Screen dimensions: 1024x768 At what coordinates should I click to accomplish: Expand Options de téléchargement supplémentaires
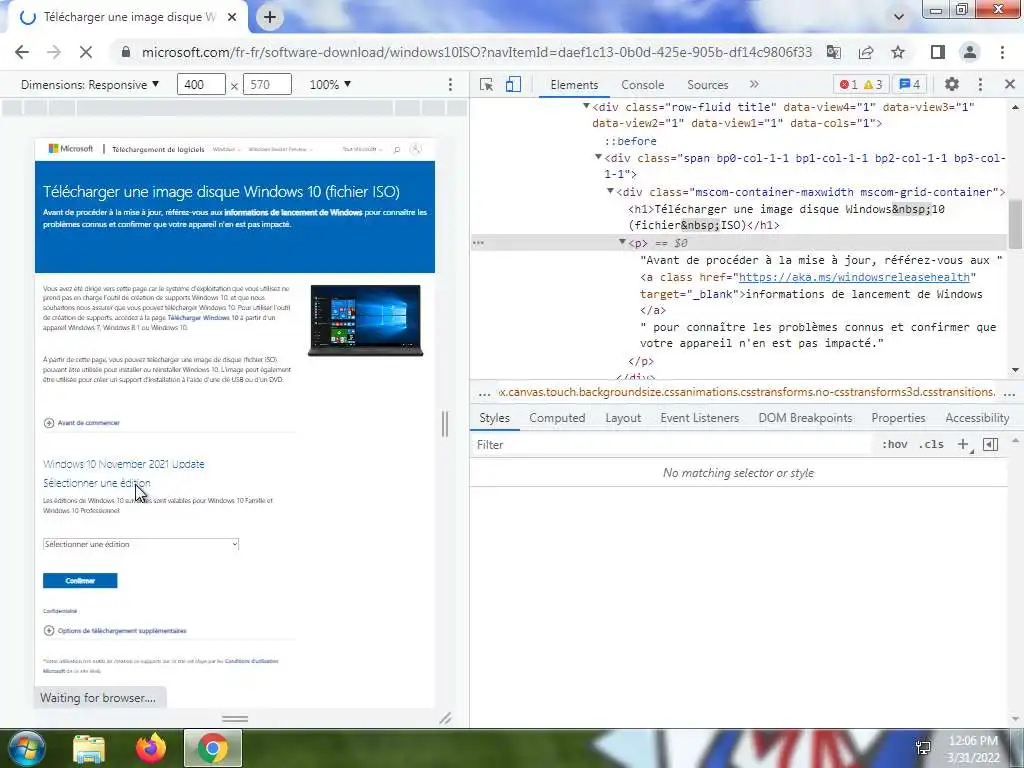point(115,631)
